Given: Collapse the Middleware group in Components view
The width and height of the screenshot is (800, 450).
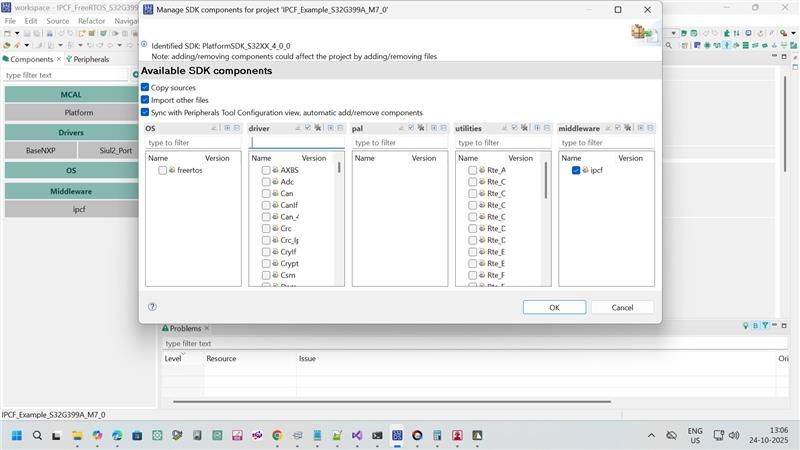Looking at the screenshot, I should coord(71,191).
